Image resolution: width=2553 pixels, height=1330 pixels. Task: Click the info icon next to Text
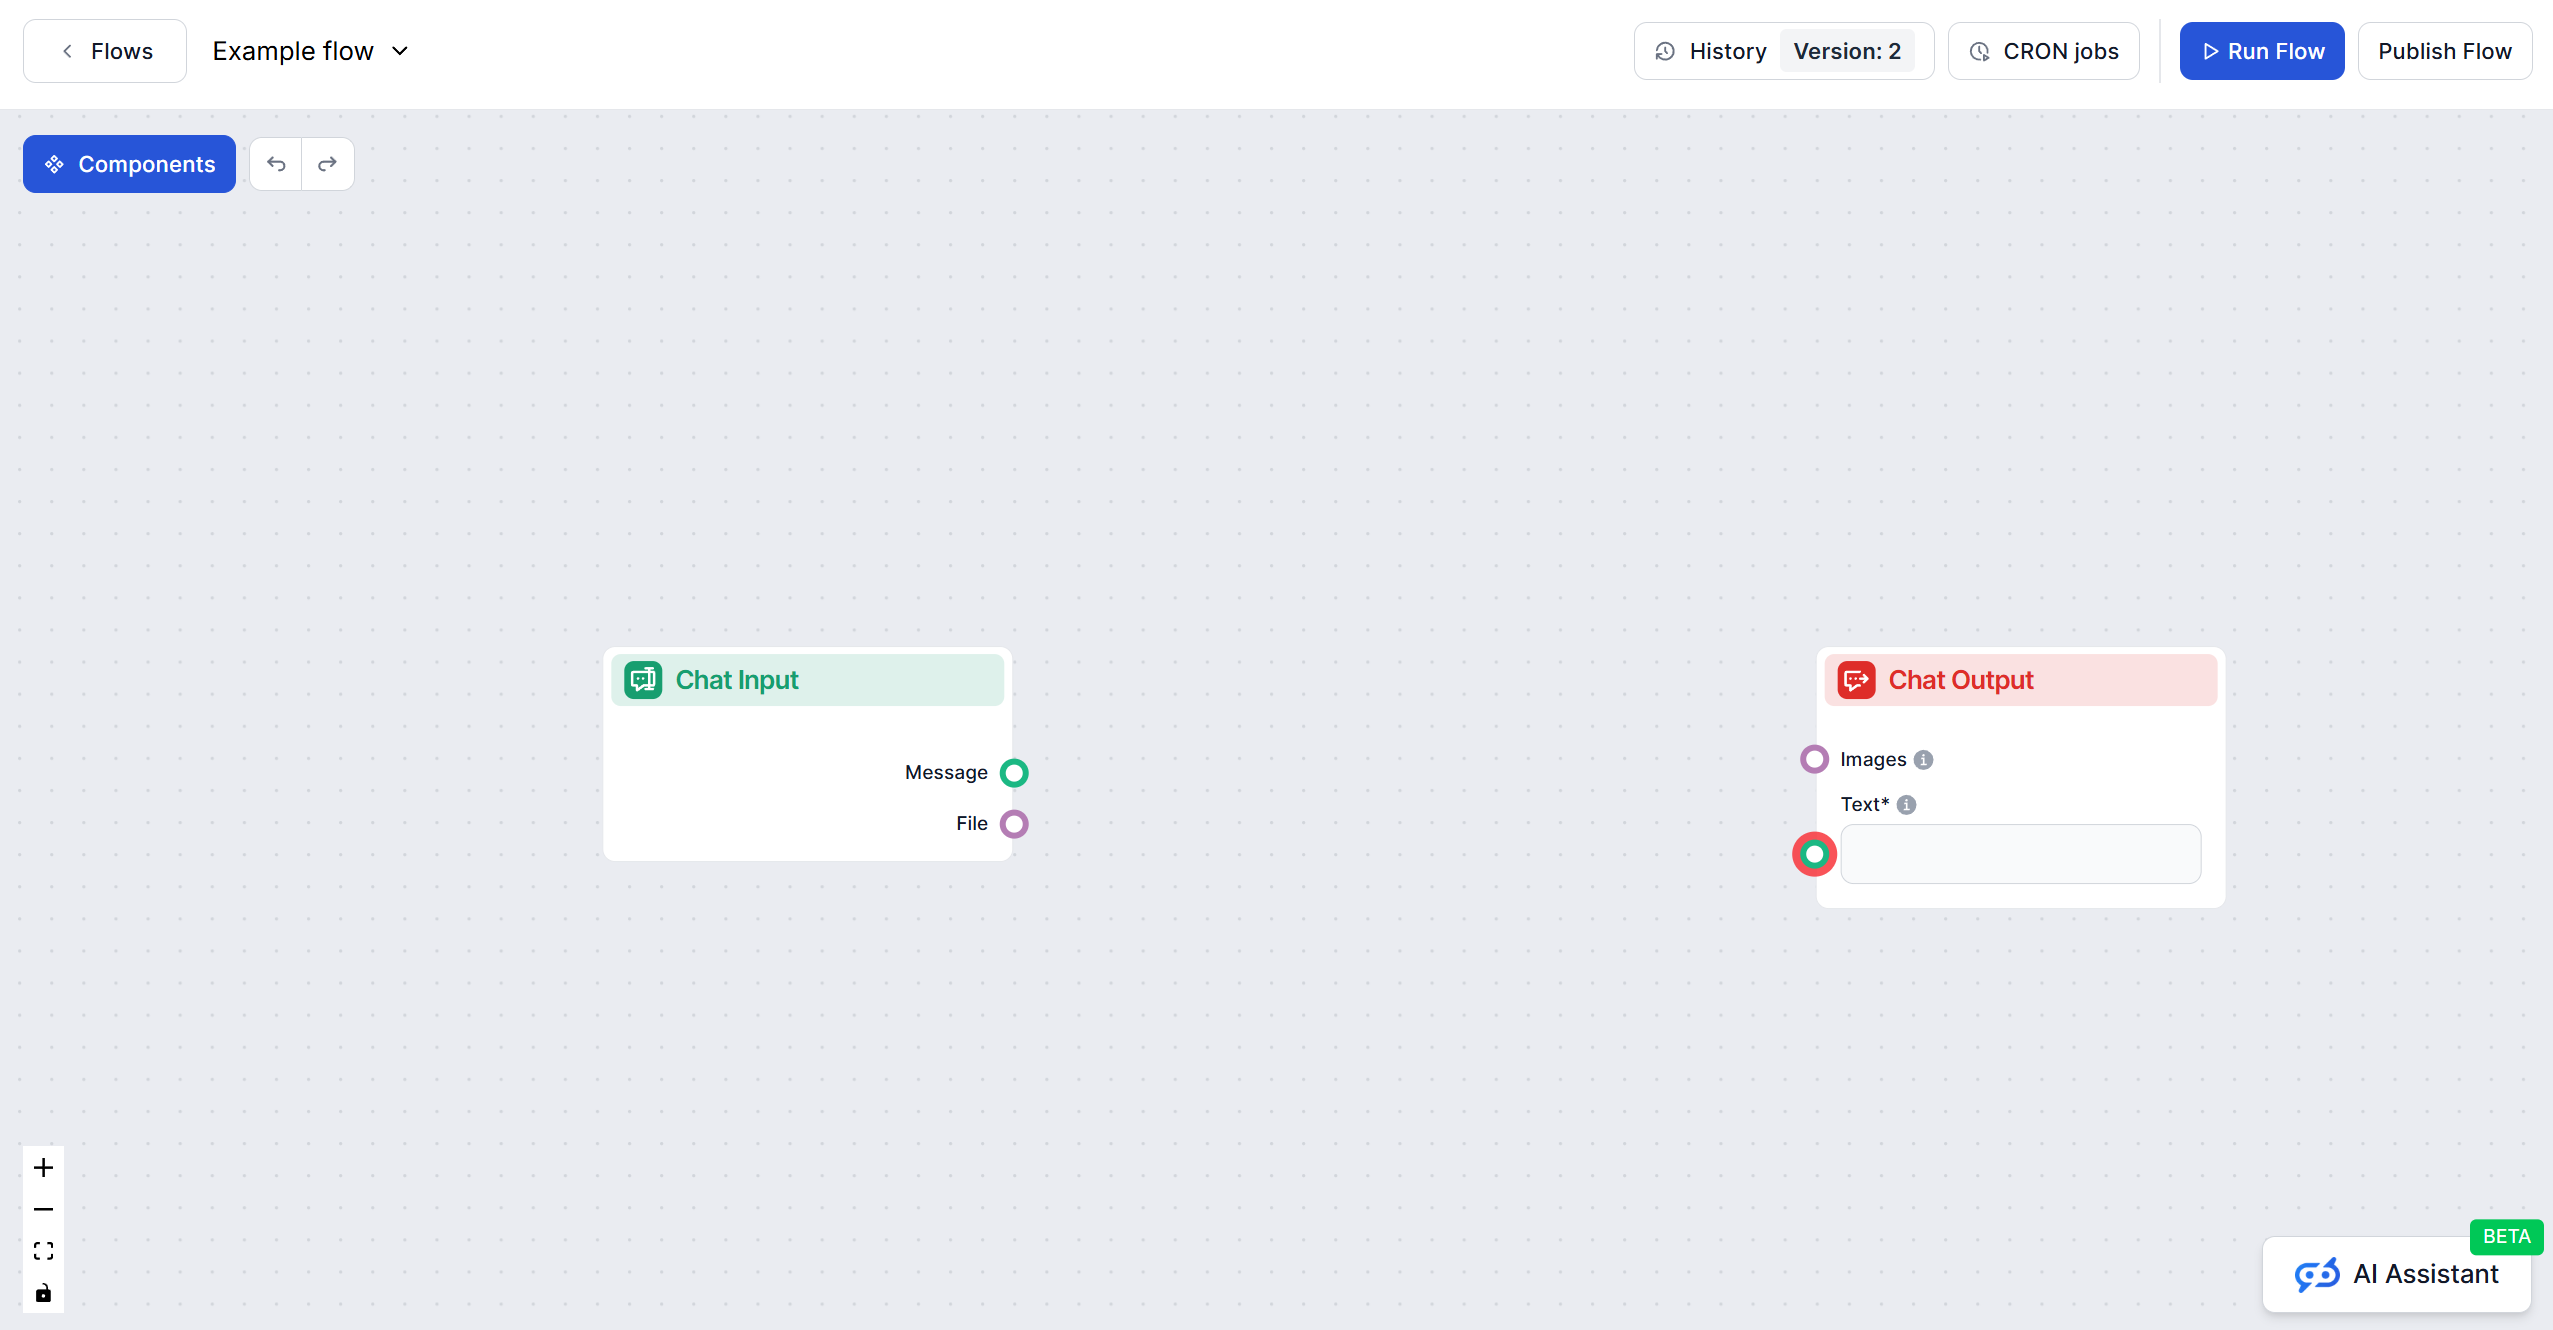1906,804
